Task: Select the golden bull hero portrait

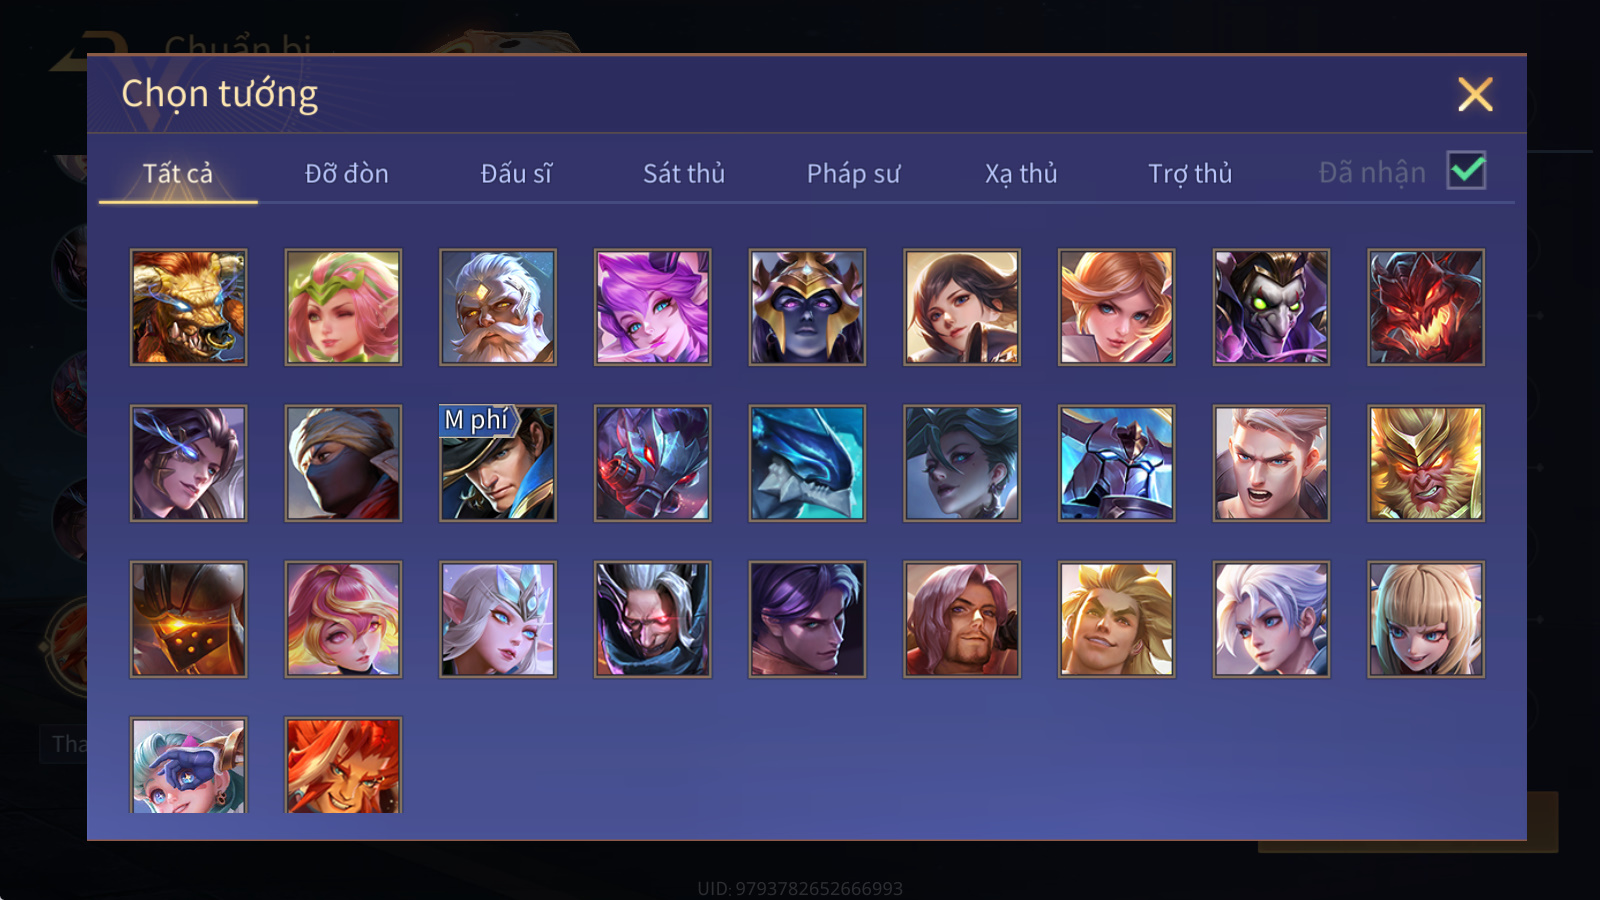Action: pos(188,307)
